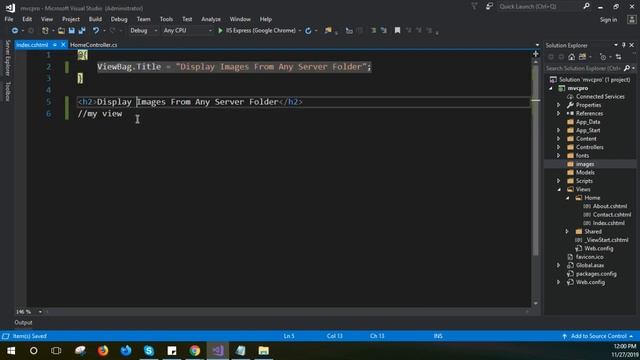Select favicon.ico in Solution Explorer

tap(589, 257)
